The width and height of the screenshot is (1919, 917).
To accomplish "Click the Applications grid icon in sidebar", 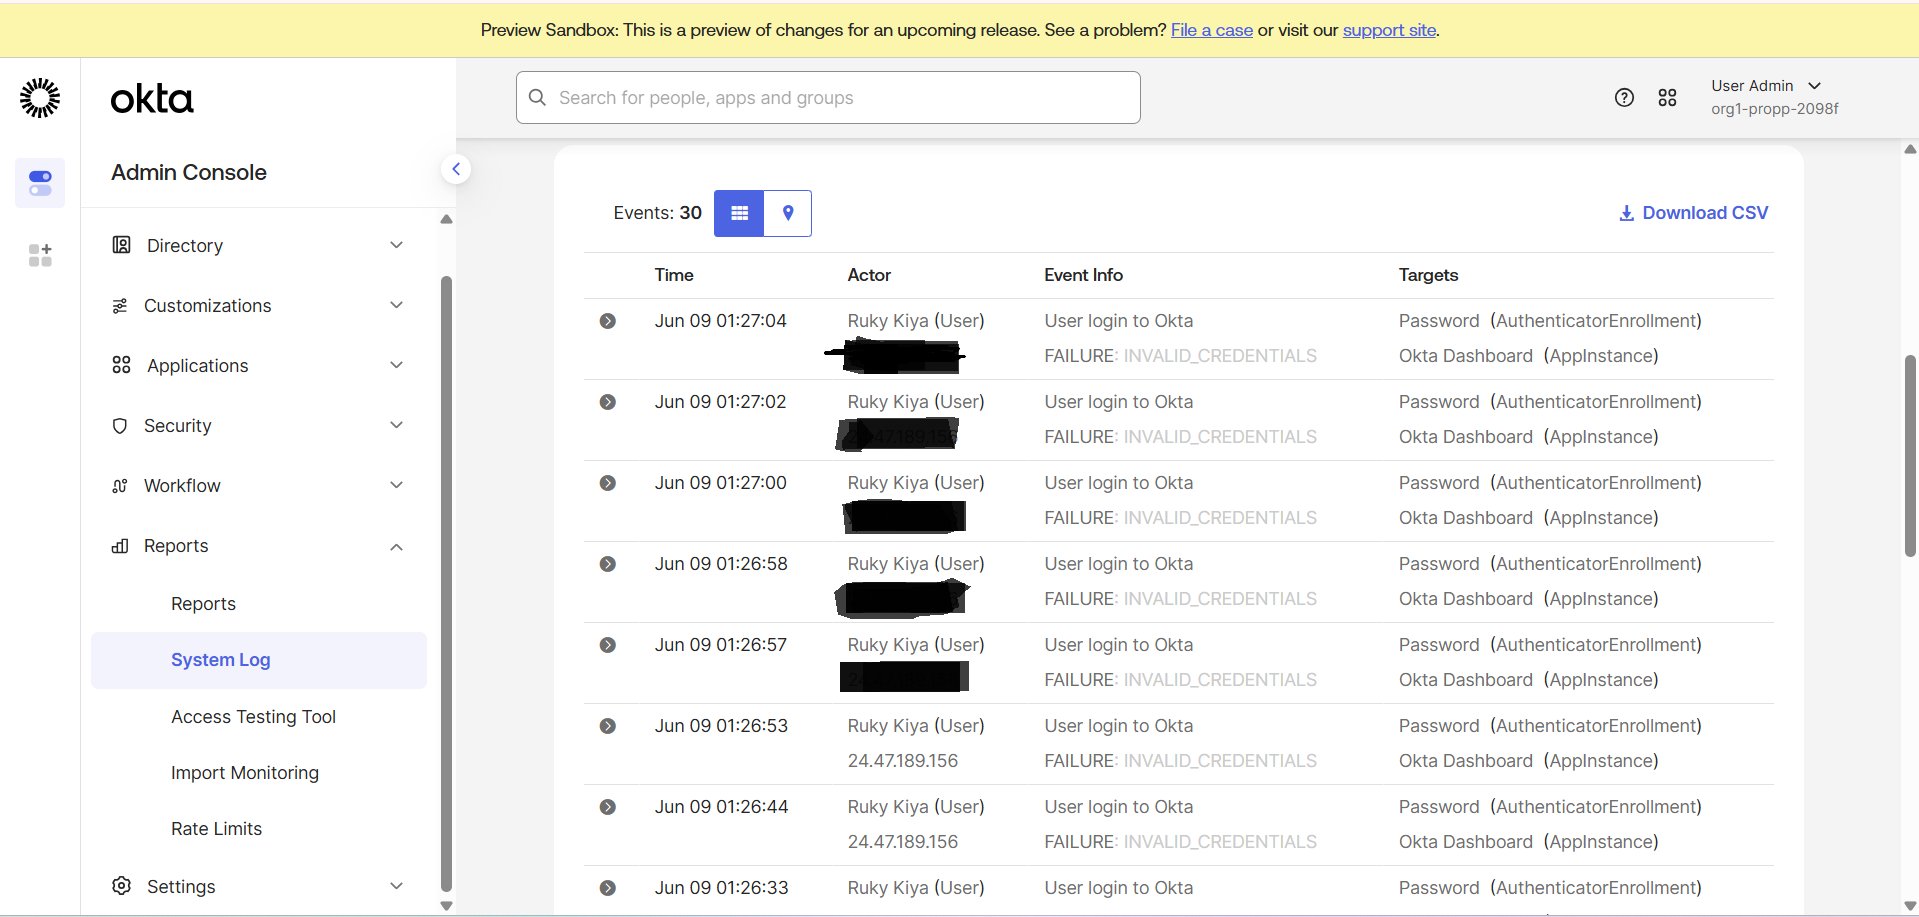I will click(121, 365).
